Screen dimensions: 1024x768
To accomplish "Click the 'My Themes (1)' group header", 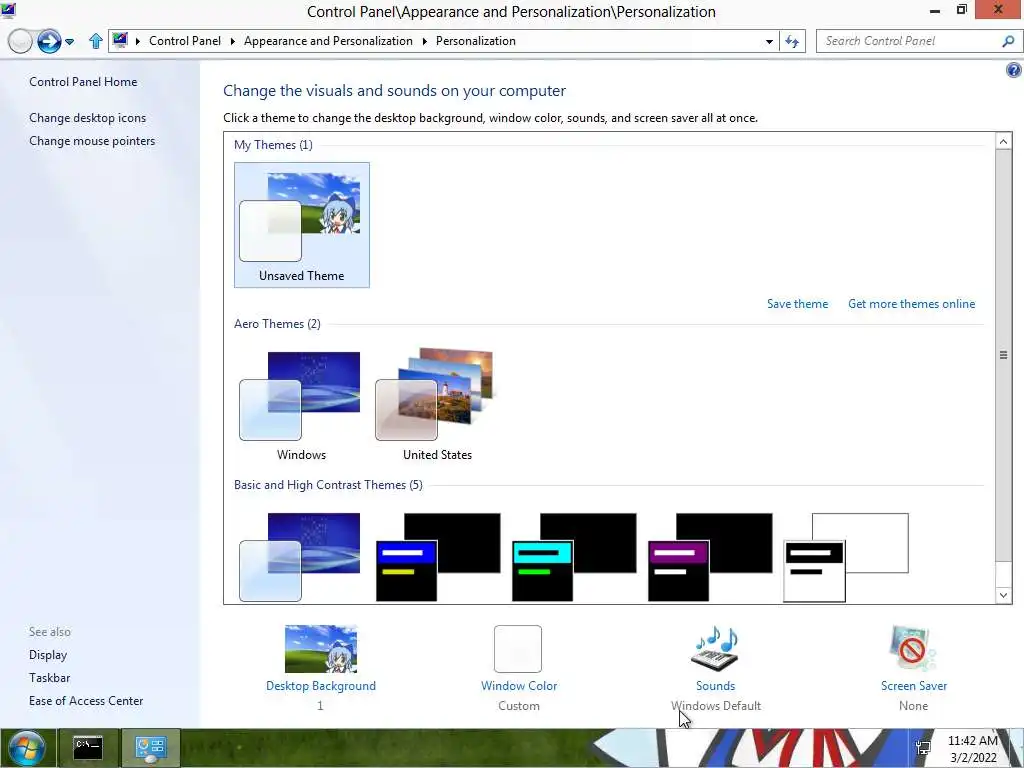I will click(273, 144).
